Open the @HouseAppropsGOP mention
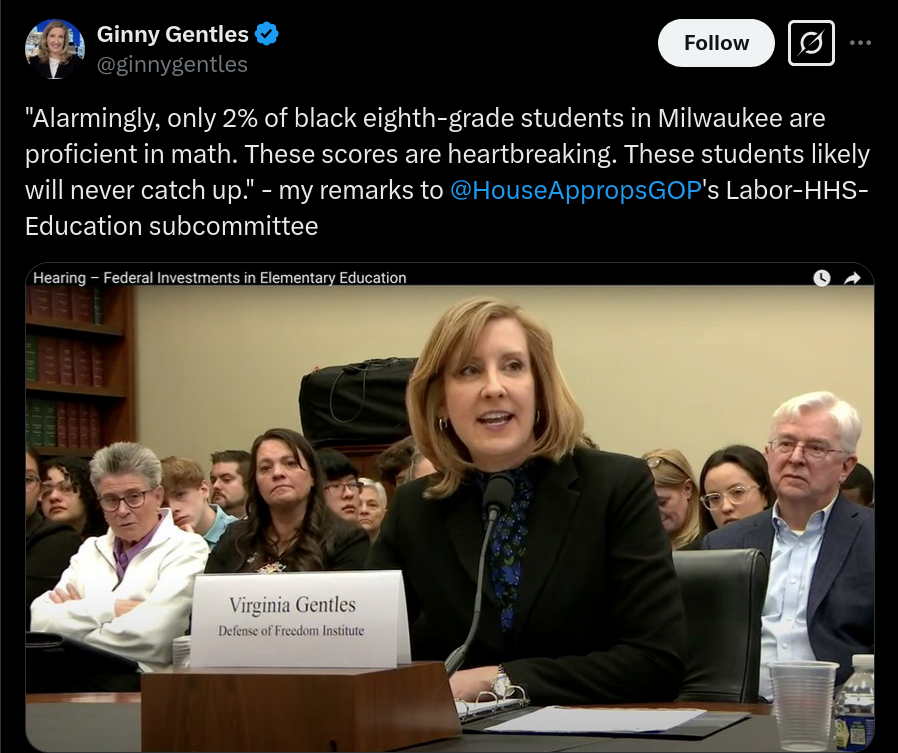The width and height of the screenshot is (898, 753). click(x=576, y=190)
